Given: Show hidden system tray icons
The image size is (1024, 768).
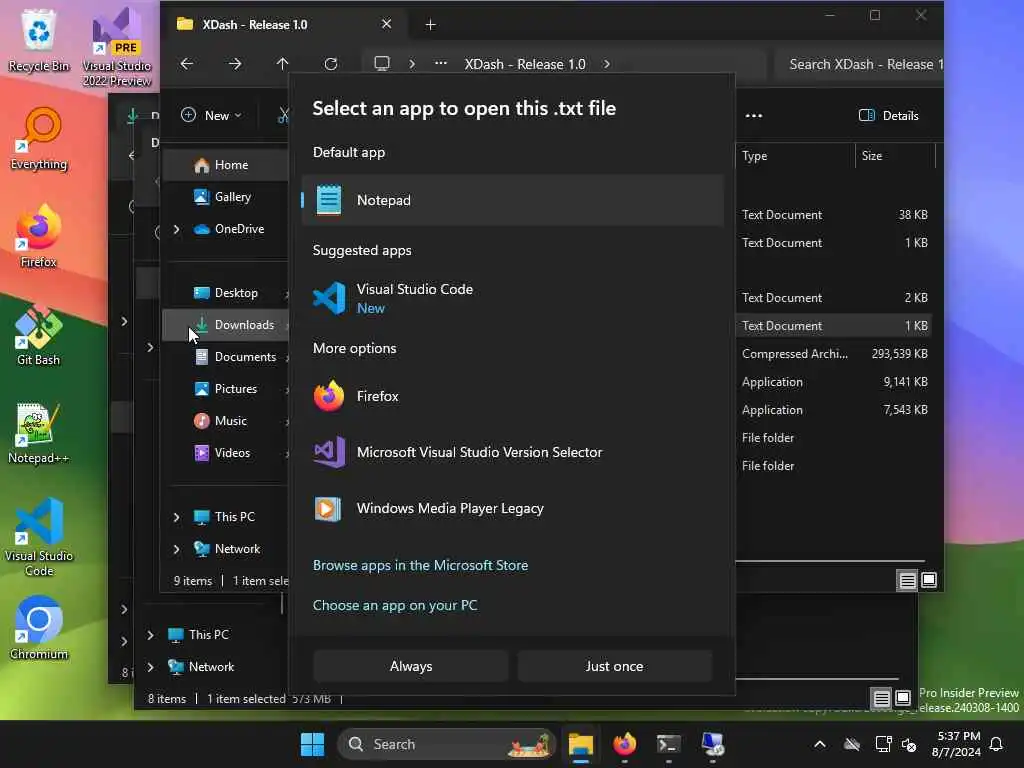Looking at the screenshot, I should point(820,744).
